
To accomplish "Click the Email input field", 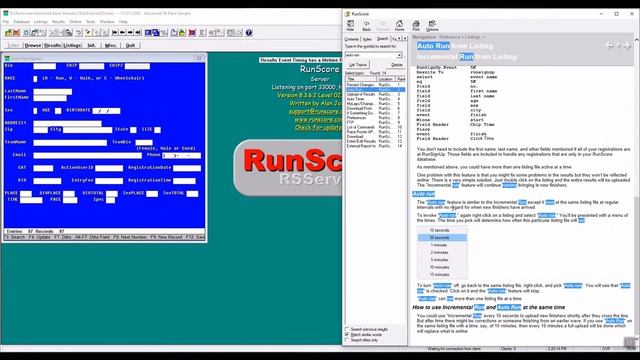I will 87,155.
